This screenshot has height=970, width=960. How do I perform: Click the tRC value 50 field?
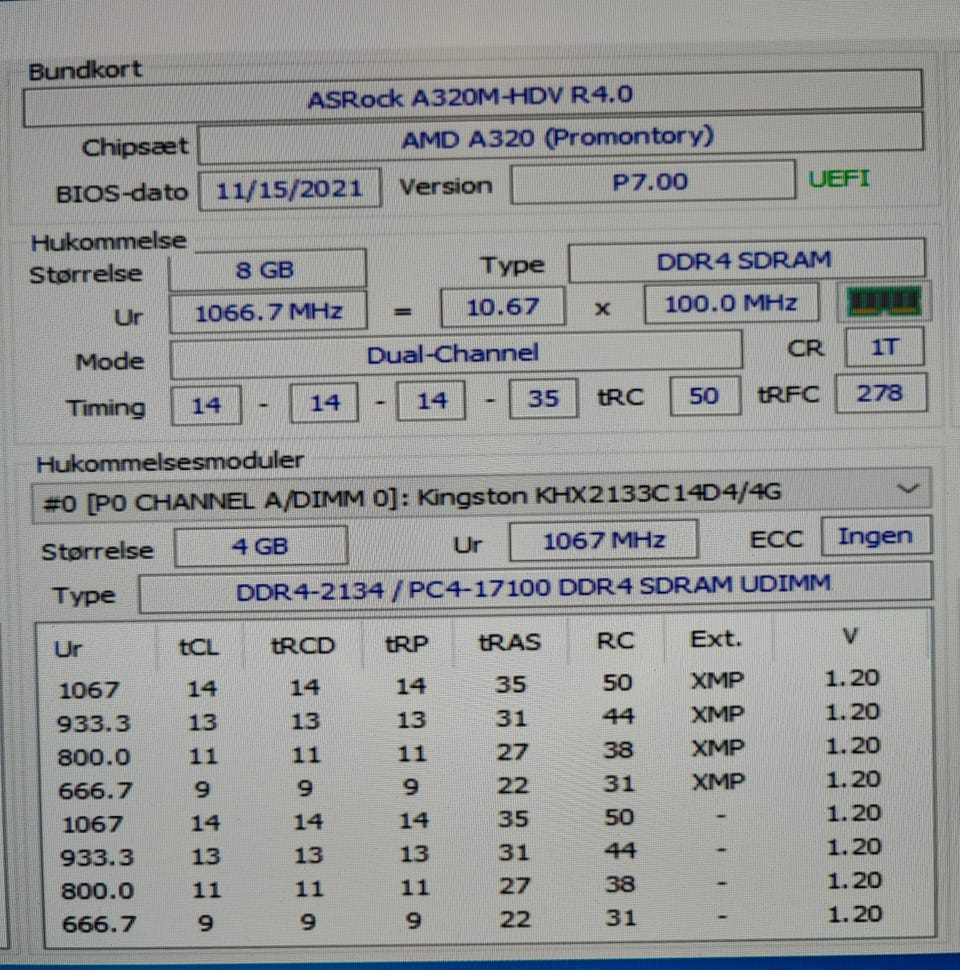705,396
